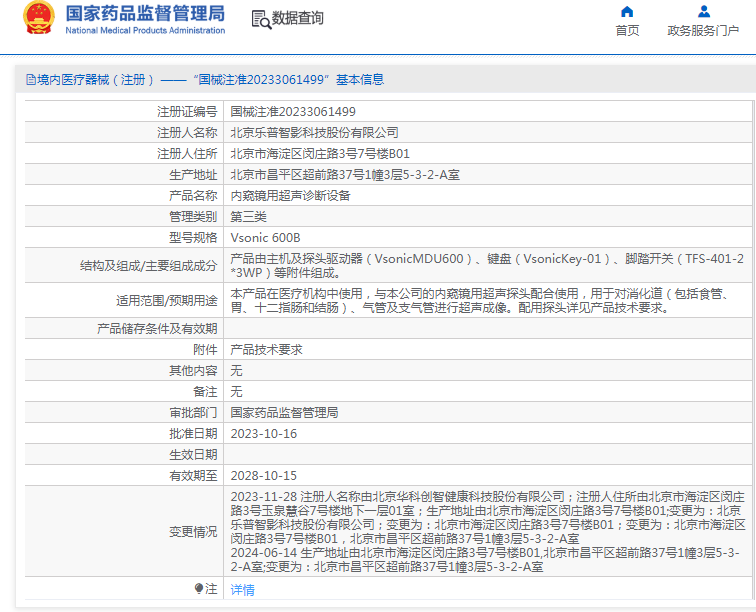Go to 首页 label
Screen dimensions: 756x612
pos(627,31)
